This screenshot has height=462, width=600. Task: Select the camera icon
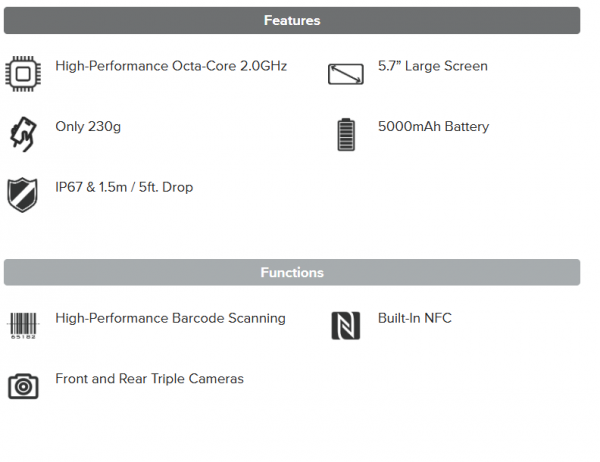pos(23,386)
